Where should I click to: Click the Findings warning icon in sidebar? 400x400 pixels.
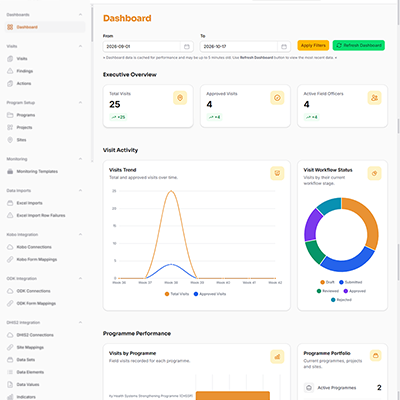[10, 71]
